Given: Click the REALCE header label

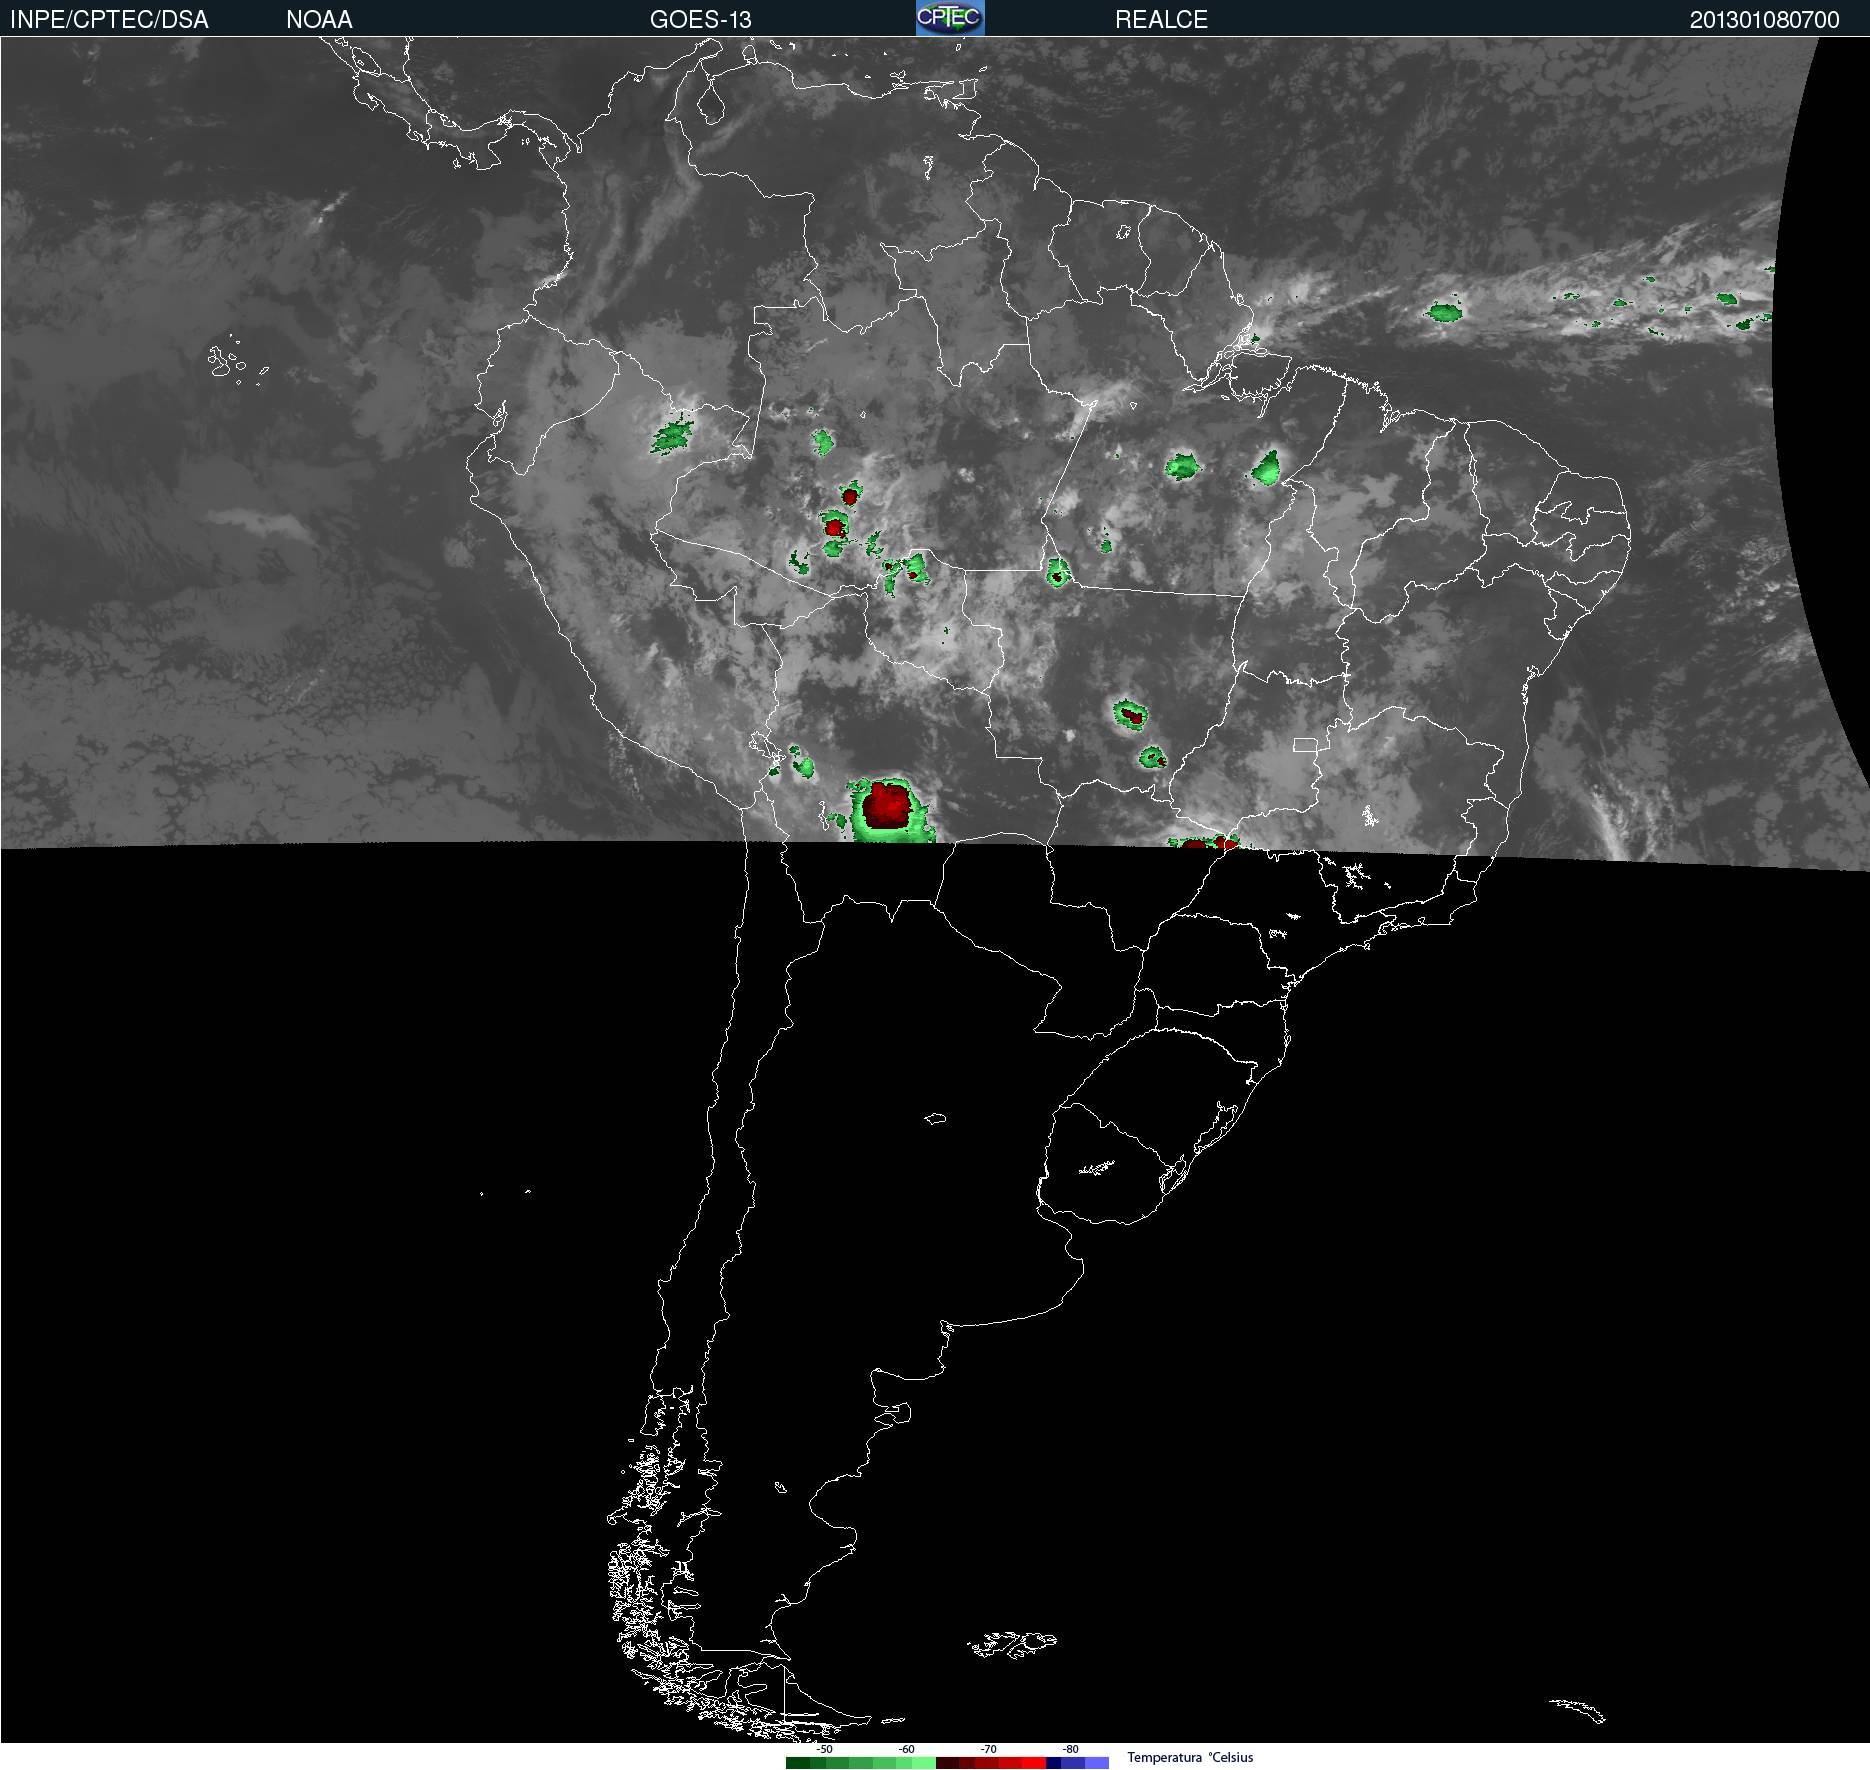Looking at the screenshot, I should pyautogui.click(x=1161, y=19).
